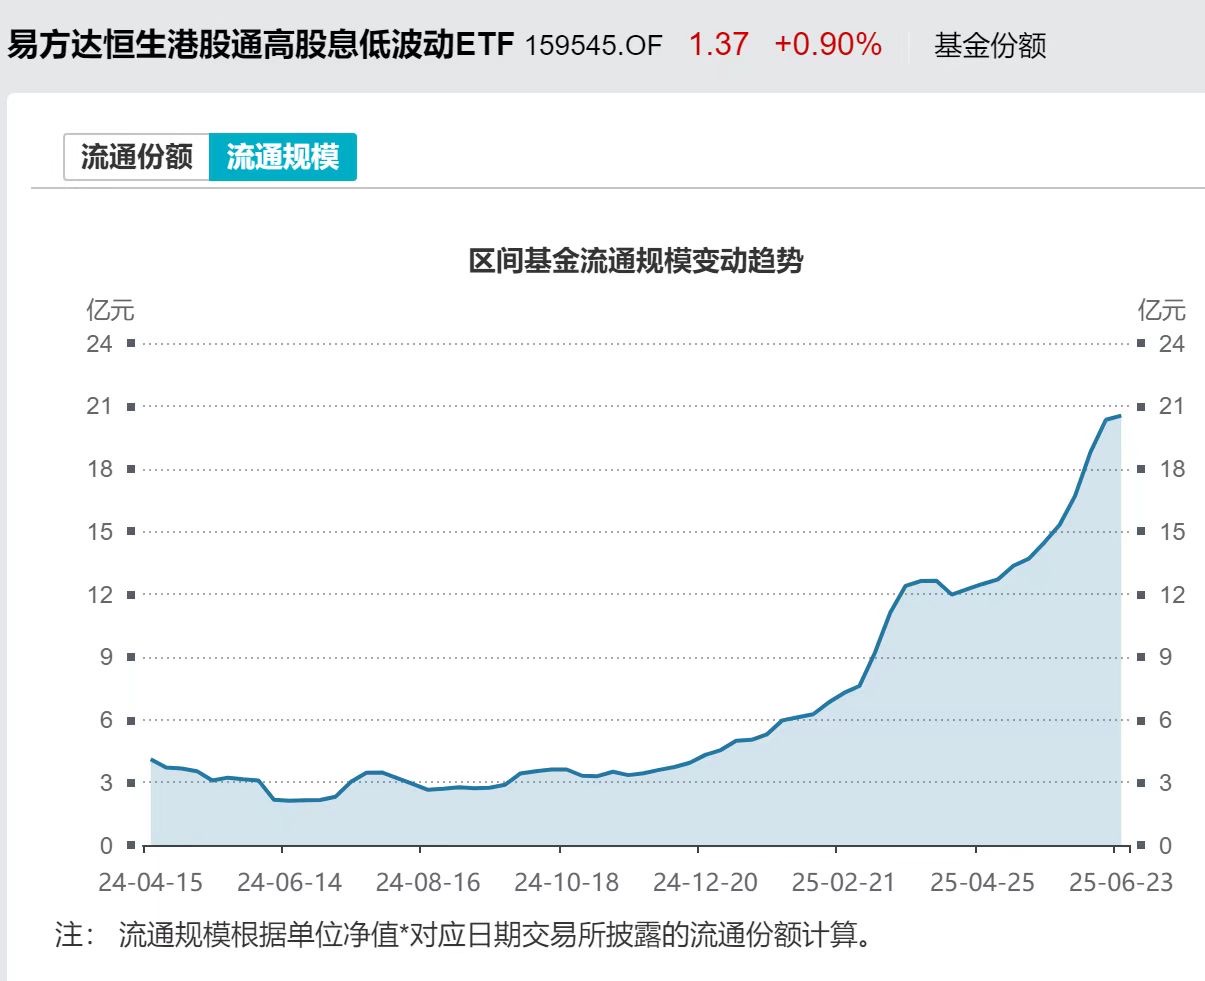Click the left y-axis unit label 亿元
1205x981 pixels.
tap(110, 310)
